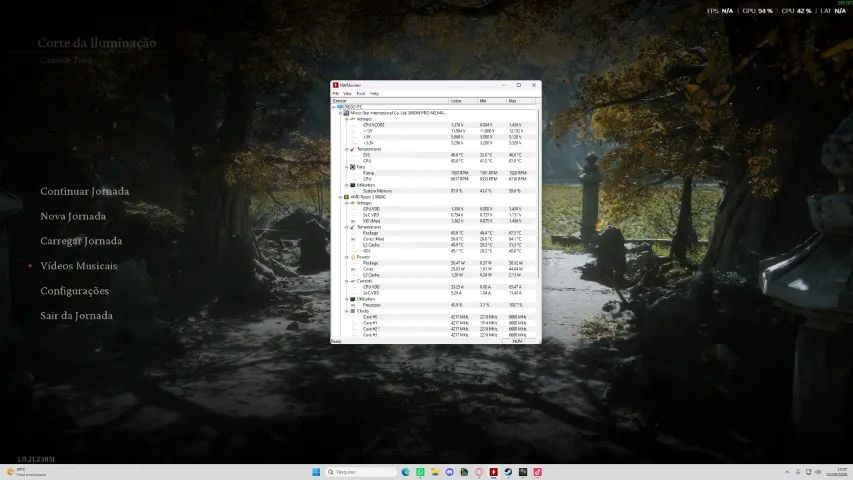Screen dimensions: 853x480
Task: Click the icon beside Clocks
Action: [353, 311]
